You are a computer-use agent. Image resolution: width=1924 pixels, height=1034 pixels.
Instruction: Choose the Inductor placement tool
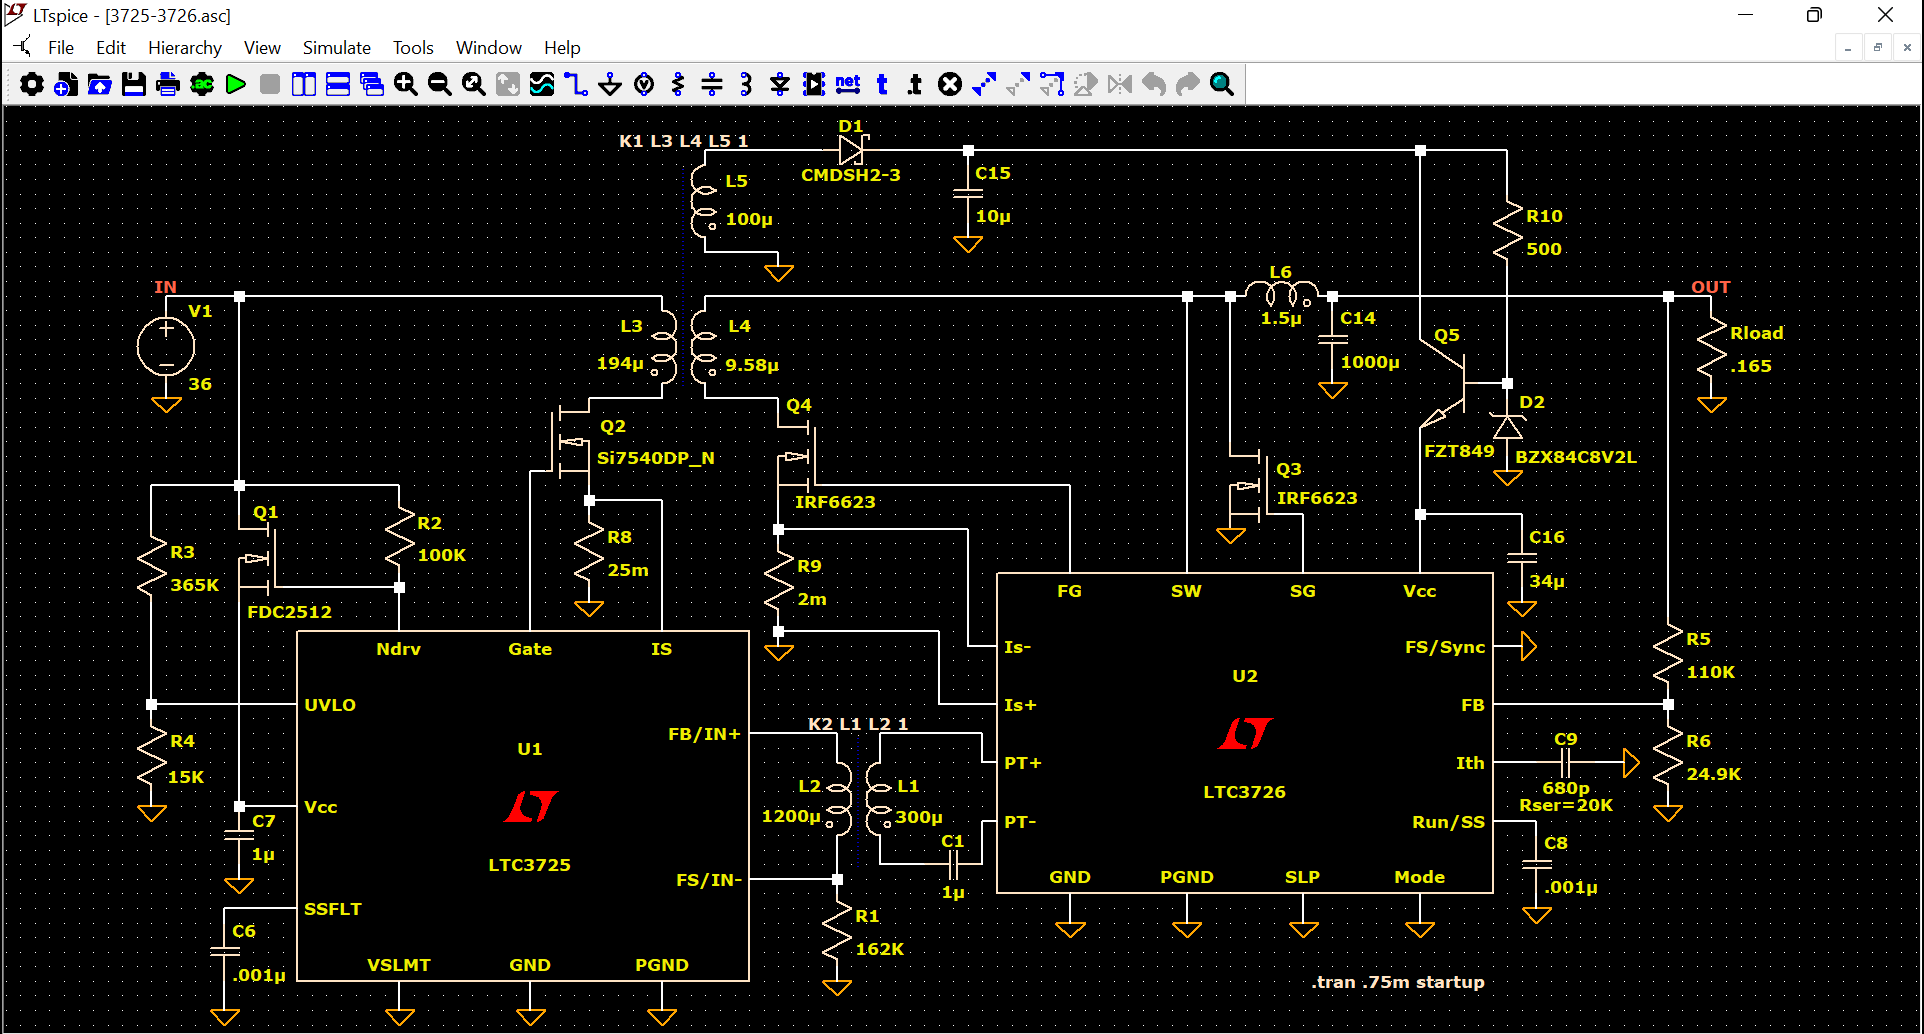[746, 85]
